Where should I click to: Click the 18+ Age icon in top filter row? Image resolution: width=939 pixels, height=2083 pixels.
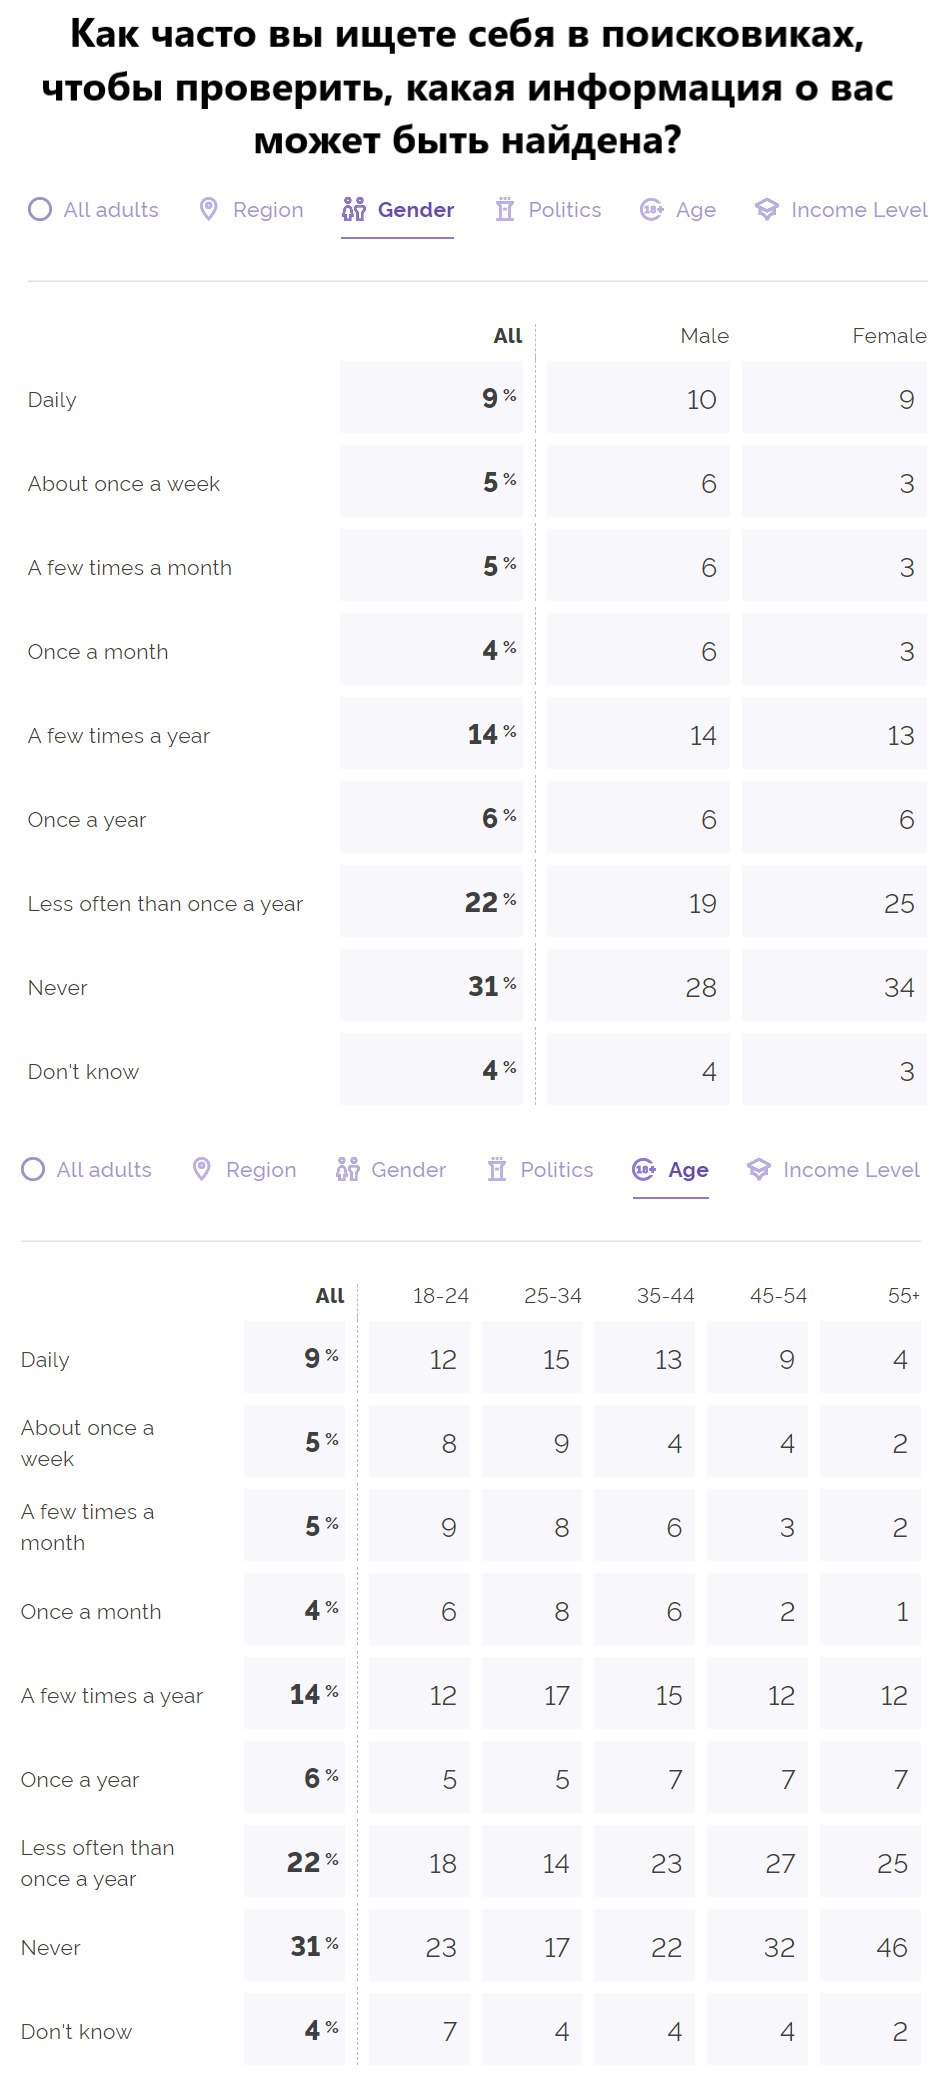[x=652, y=210]
